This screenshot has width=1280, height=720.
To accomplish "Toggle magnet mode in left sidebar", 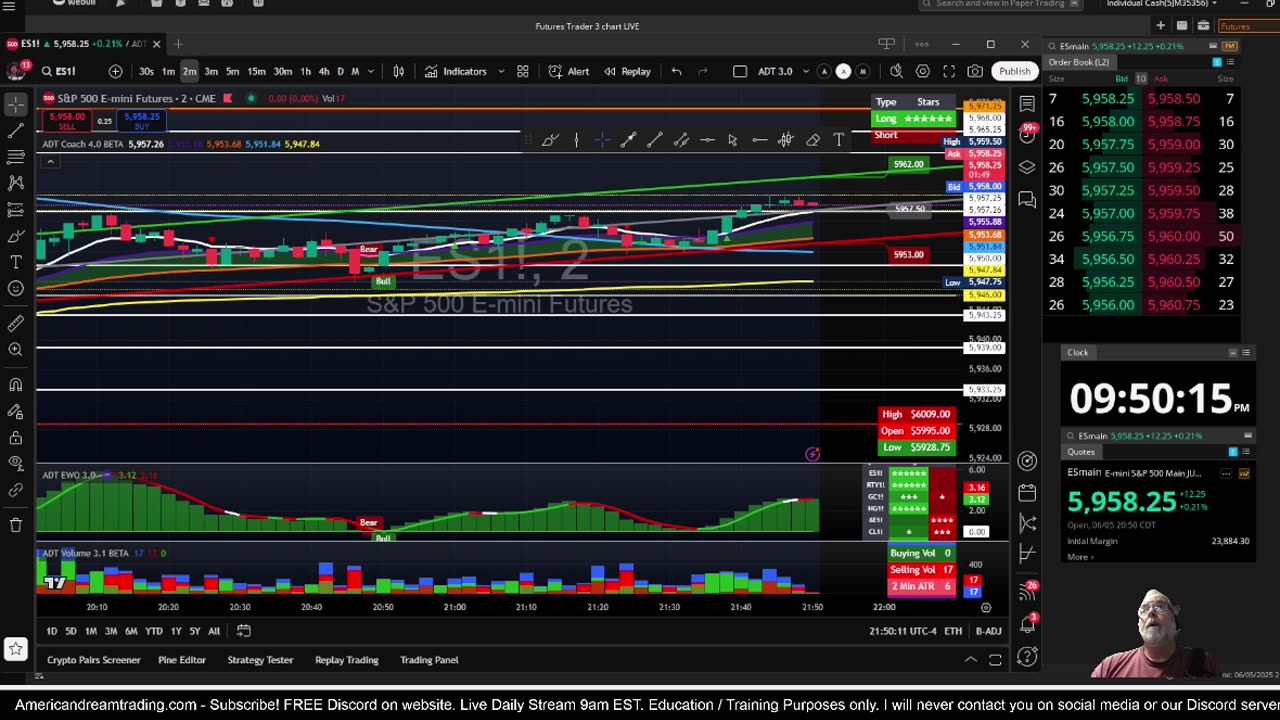I will click(x=16, y=384).
